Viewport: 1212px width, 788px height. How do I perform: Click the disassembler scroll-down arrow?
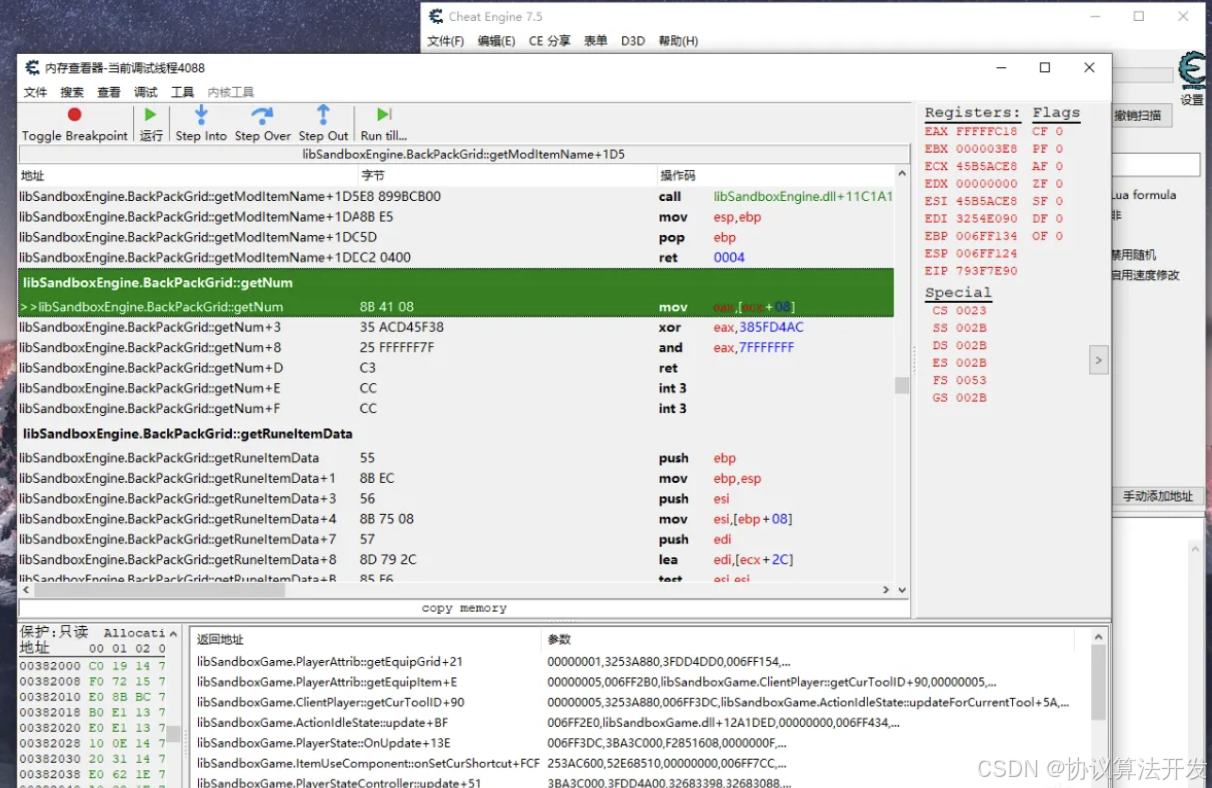coord(902,590)
